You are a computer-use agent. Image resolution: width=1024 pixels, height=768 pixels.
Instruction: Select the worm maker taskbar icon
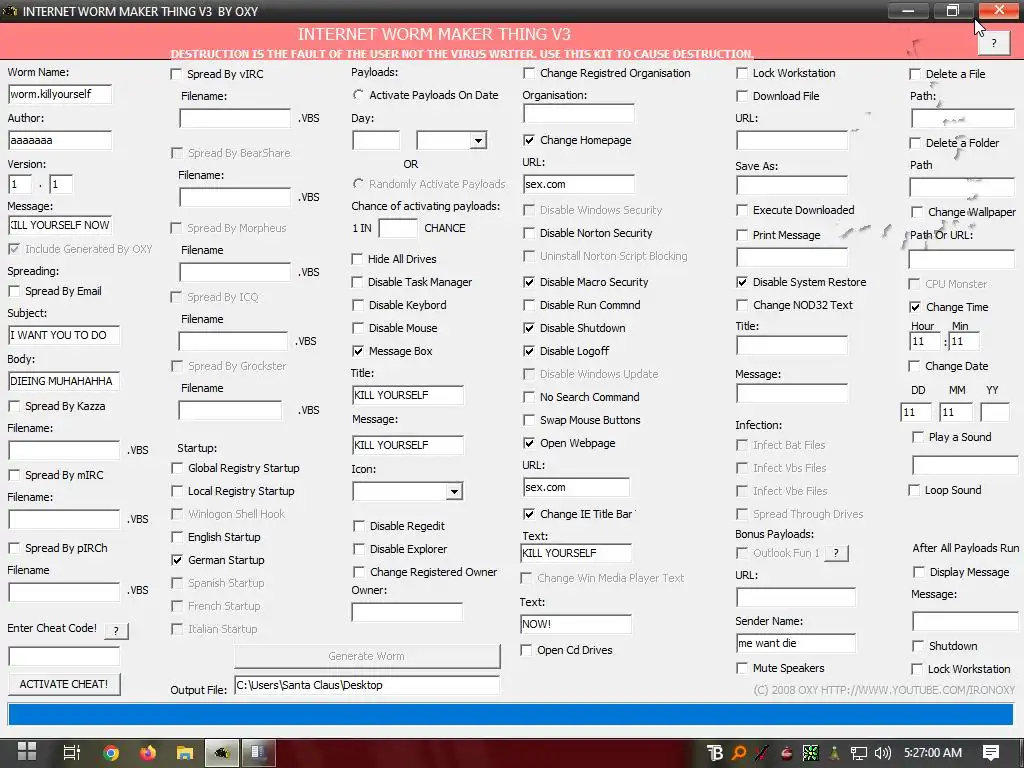click(222, 753)
